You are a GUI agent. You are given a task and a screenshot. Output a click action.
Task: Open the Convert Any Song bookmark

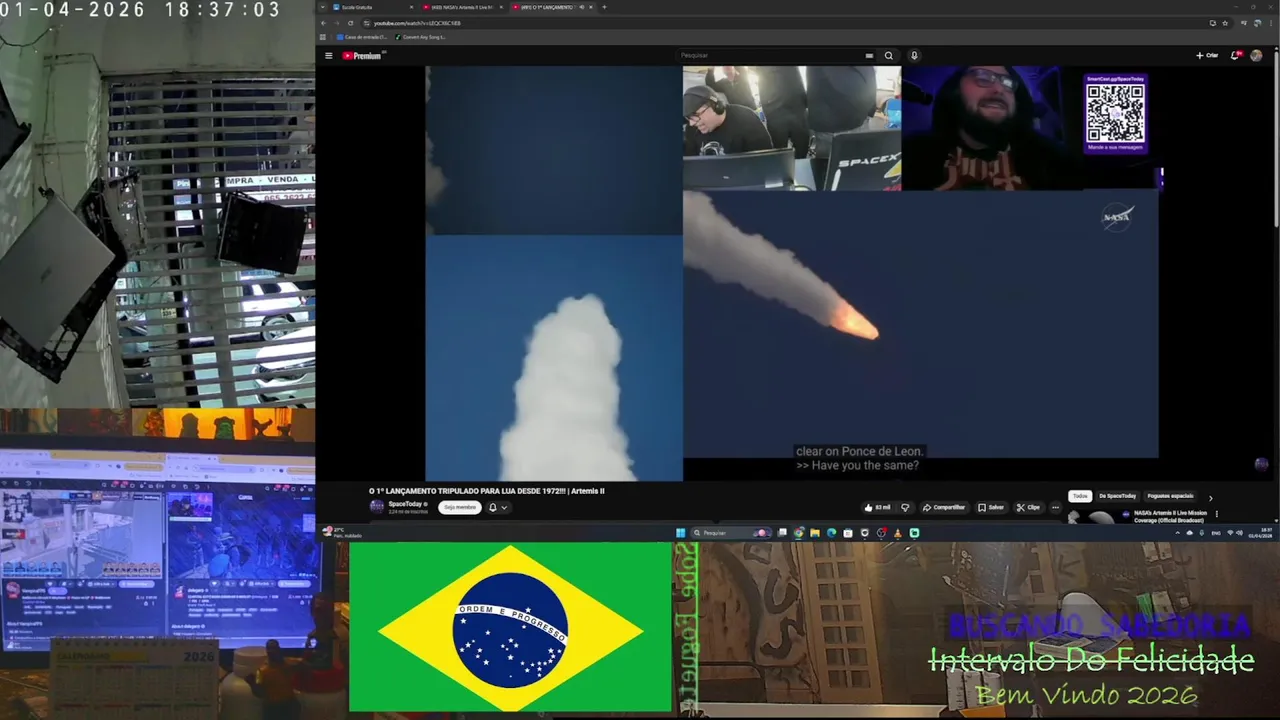coord(420,37)
